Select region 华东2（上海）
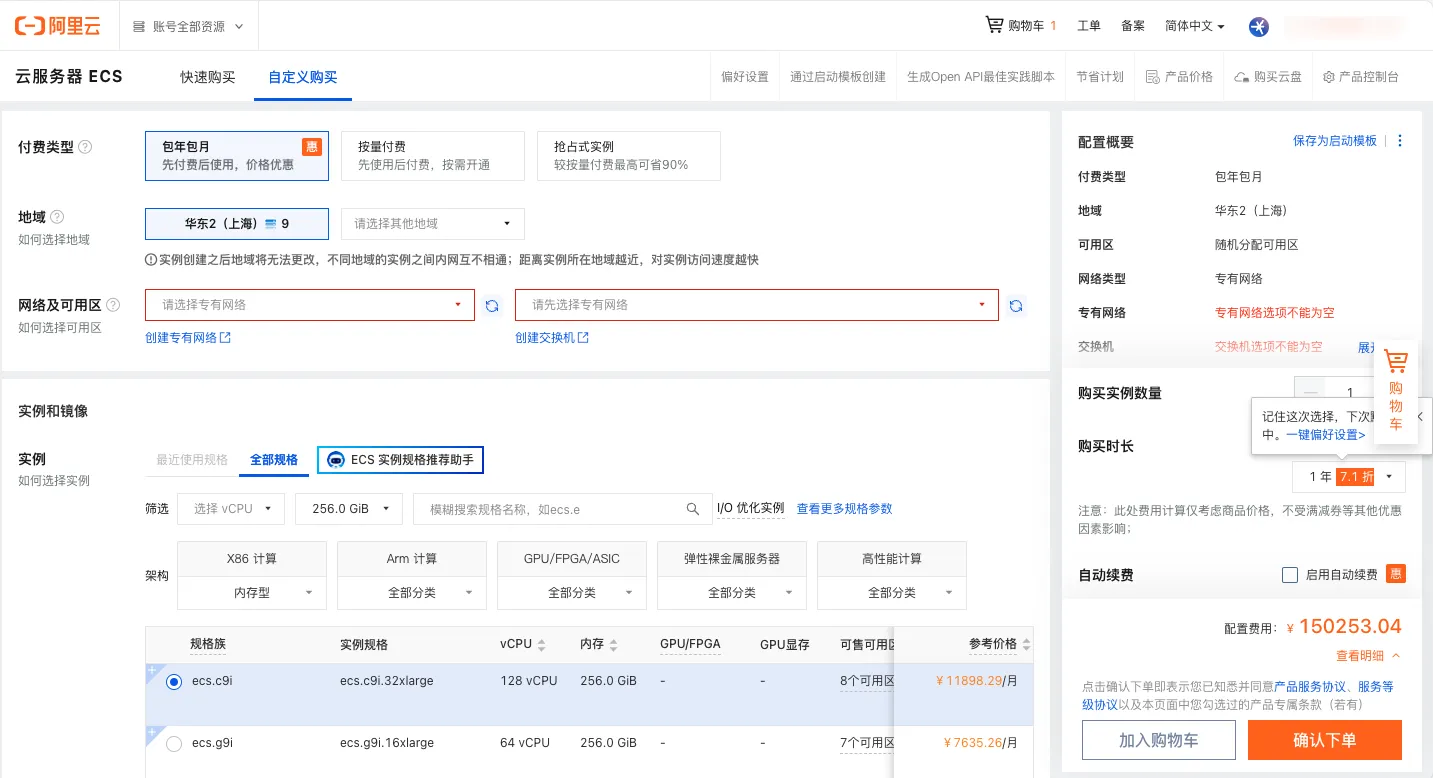The height and width of the screenshot is (778, 1433). tap(237, 224)
